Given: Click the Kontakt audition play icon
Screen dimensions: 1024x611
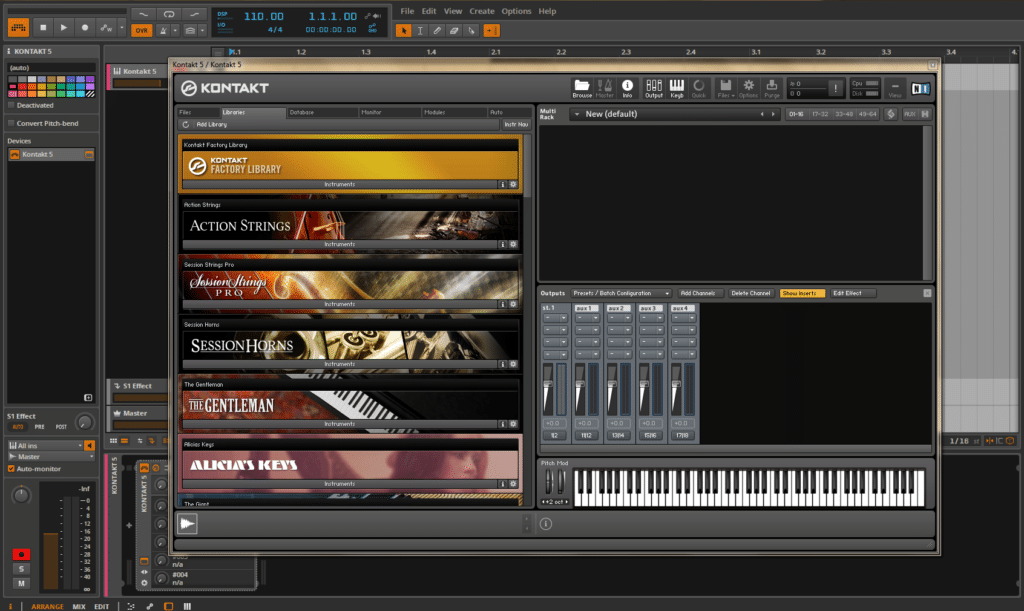Looking at the screenshot, I should (187, 523).
